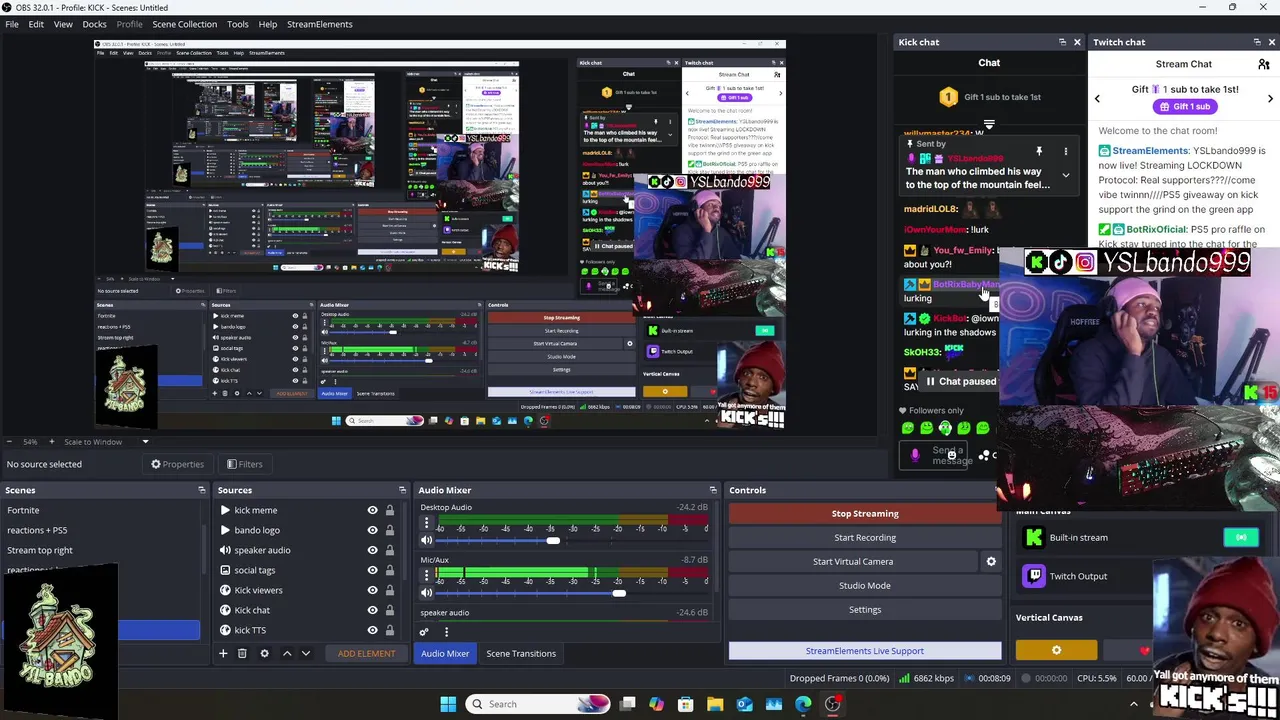
Task: Hide the kick meme source
Action: click(x=372, y=510)
